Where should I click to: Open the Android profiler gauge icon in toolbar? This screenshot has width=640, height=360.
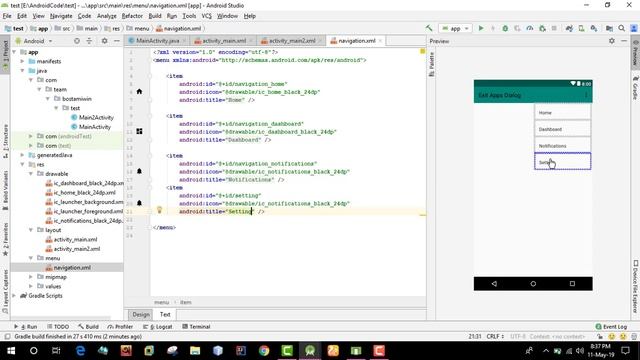click(x=529, y=28)
